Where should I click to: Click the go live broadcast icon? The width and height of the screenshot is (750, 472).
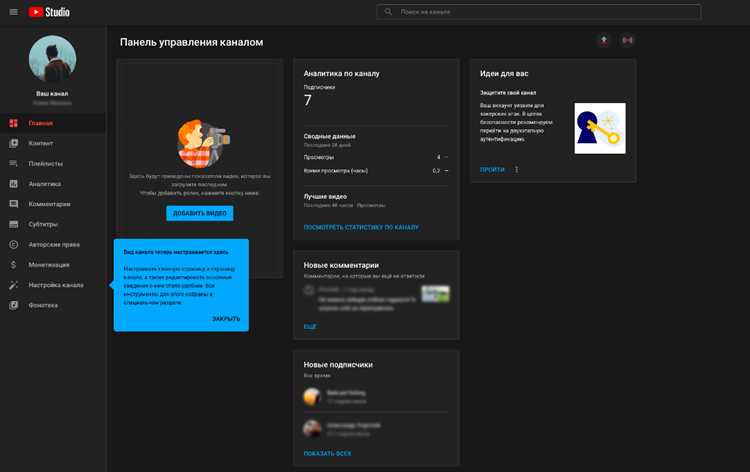pyautogui.click(x=628, y=41)
